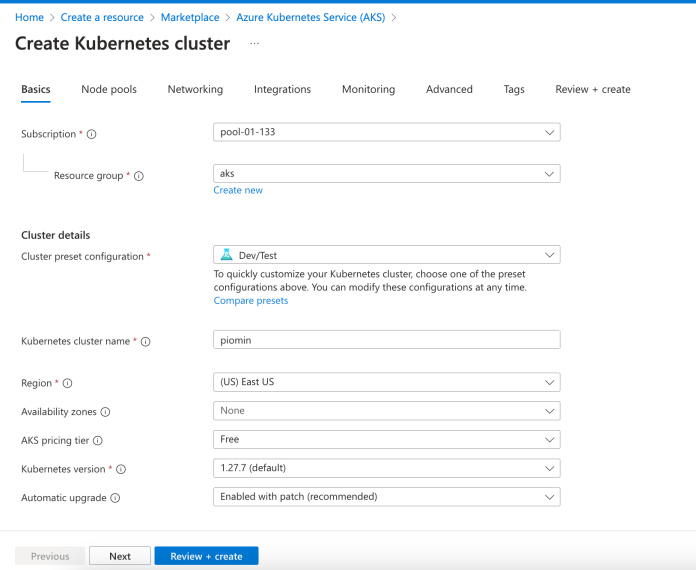Click the Create Kubernetes cluster page title

(x=123, y=44)
